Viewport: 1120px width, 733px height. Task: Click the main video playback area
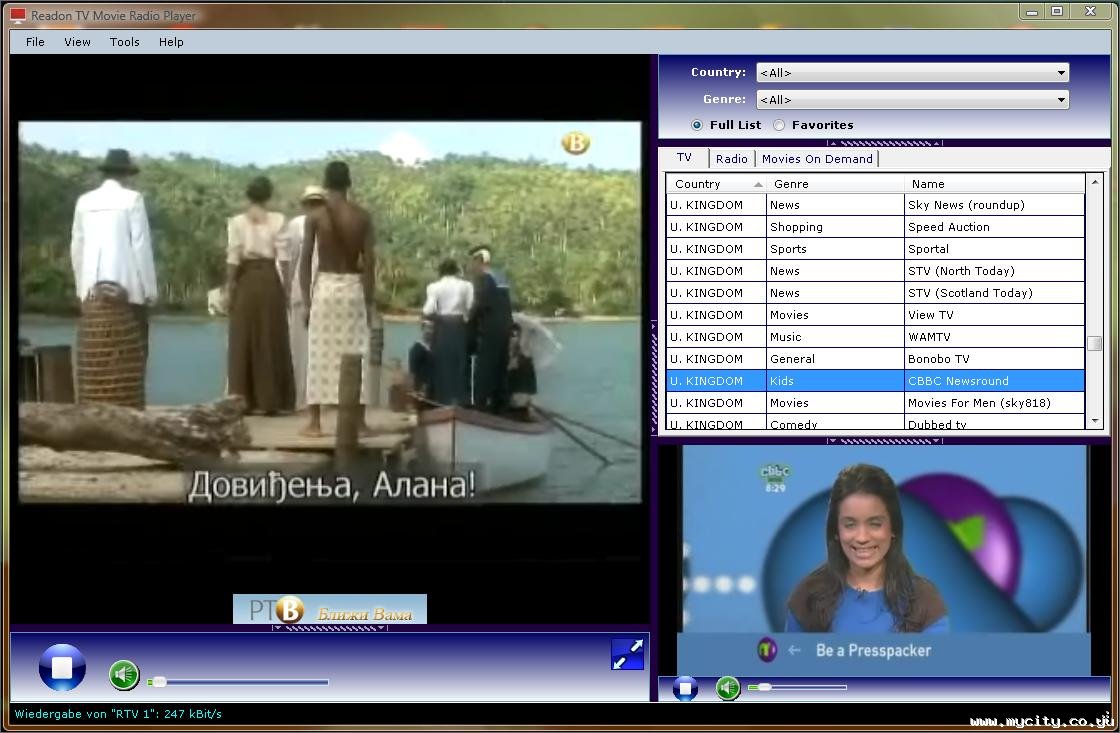[329, 339]
